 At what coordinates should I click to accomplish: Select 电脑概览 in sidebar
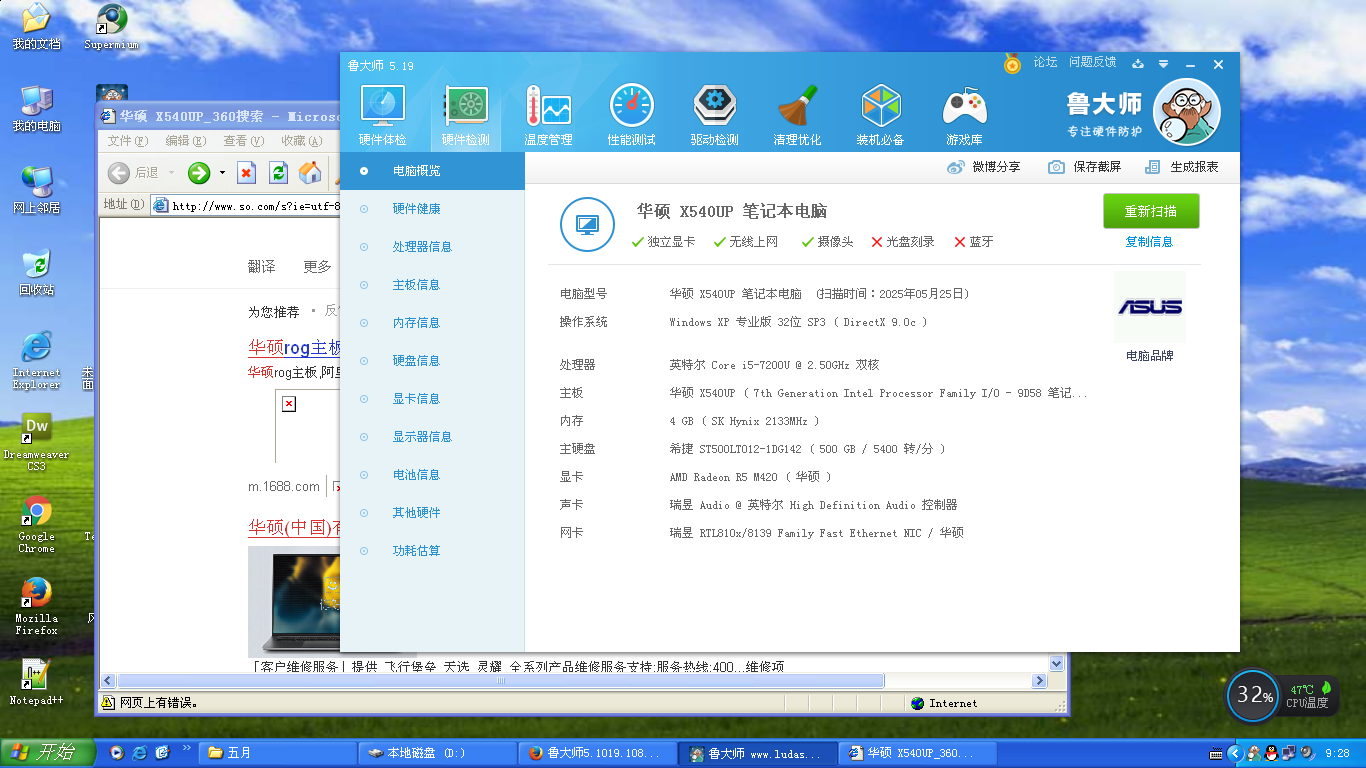(432, 171)
